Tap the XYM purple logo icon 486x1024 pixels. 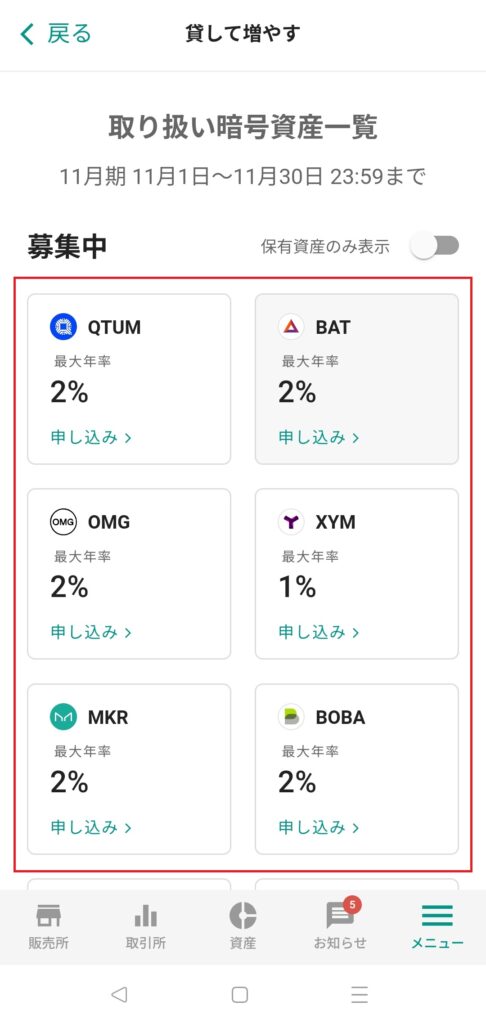[x=291, y=522]
